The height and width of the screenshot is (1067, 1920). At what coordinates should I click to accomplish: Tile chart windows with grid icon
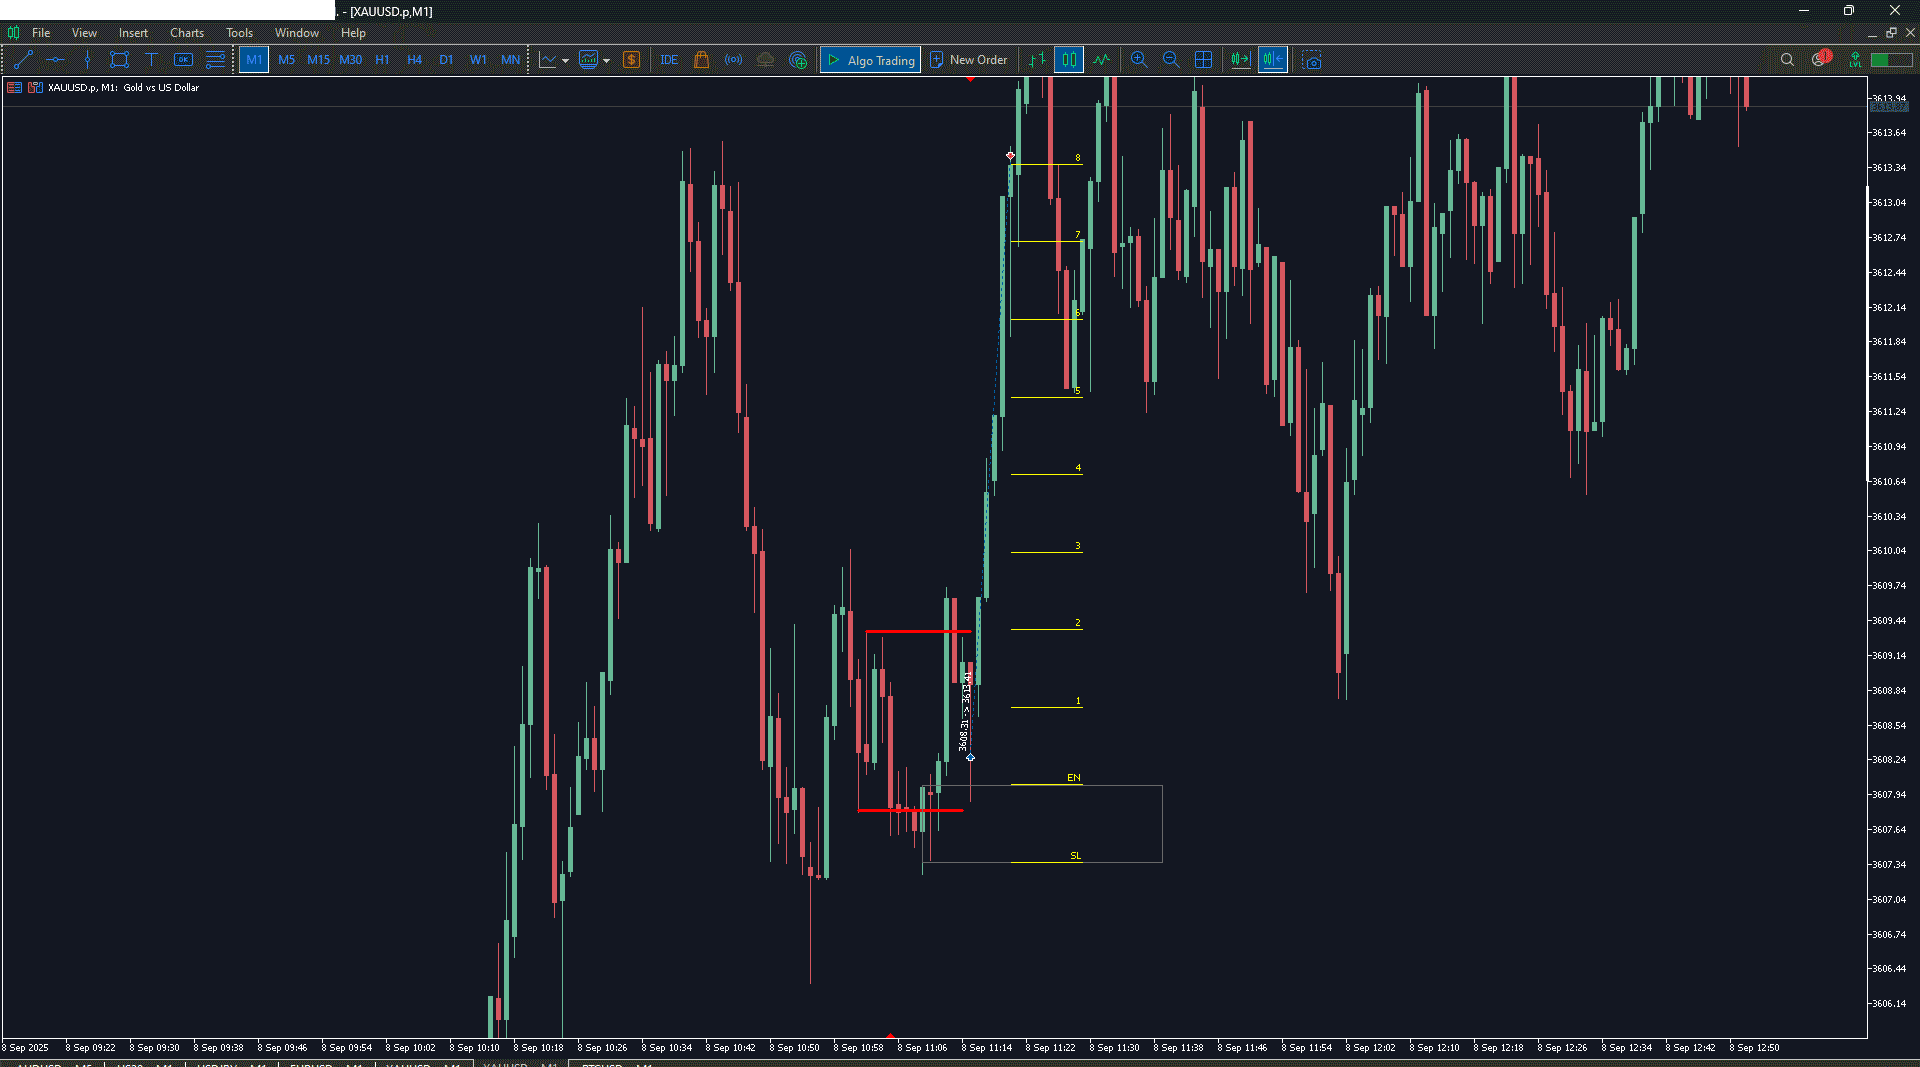click(x=1203, y=60)
